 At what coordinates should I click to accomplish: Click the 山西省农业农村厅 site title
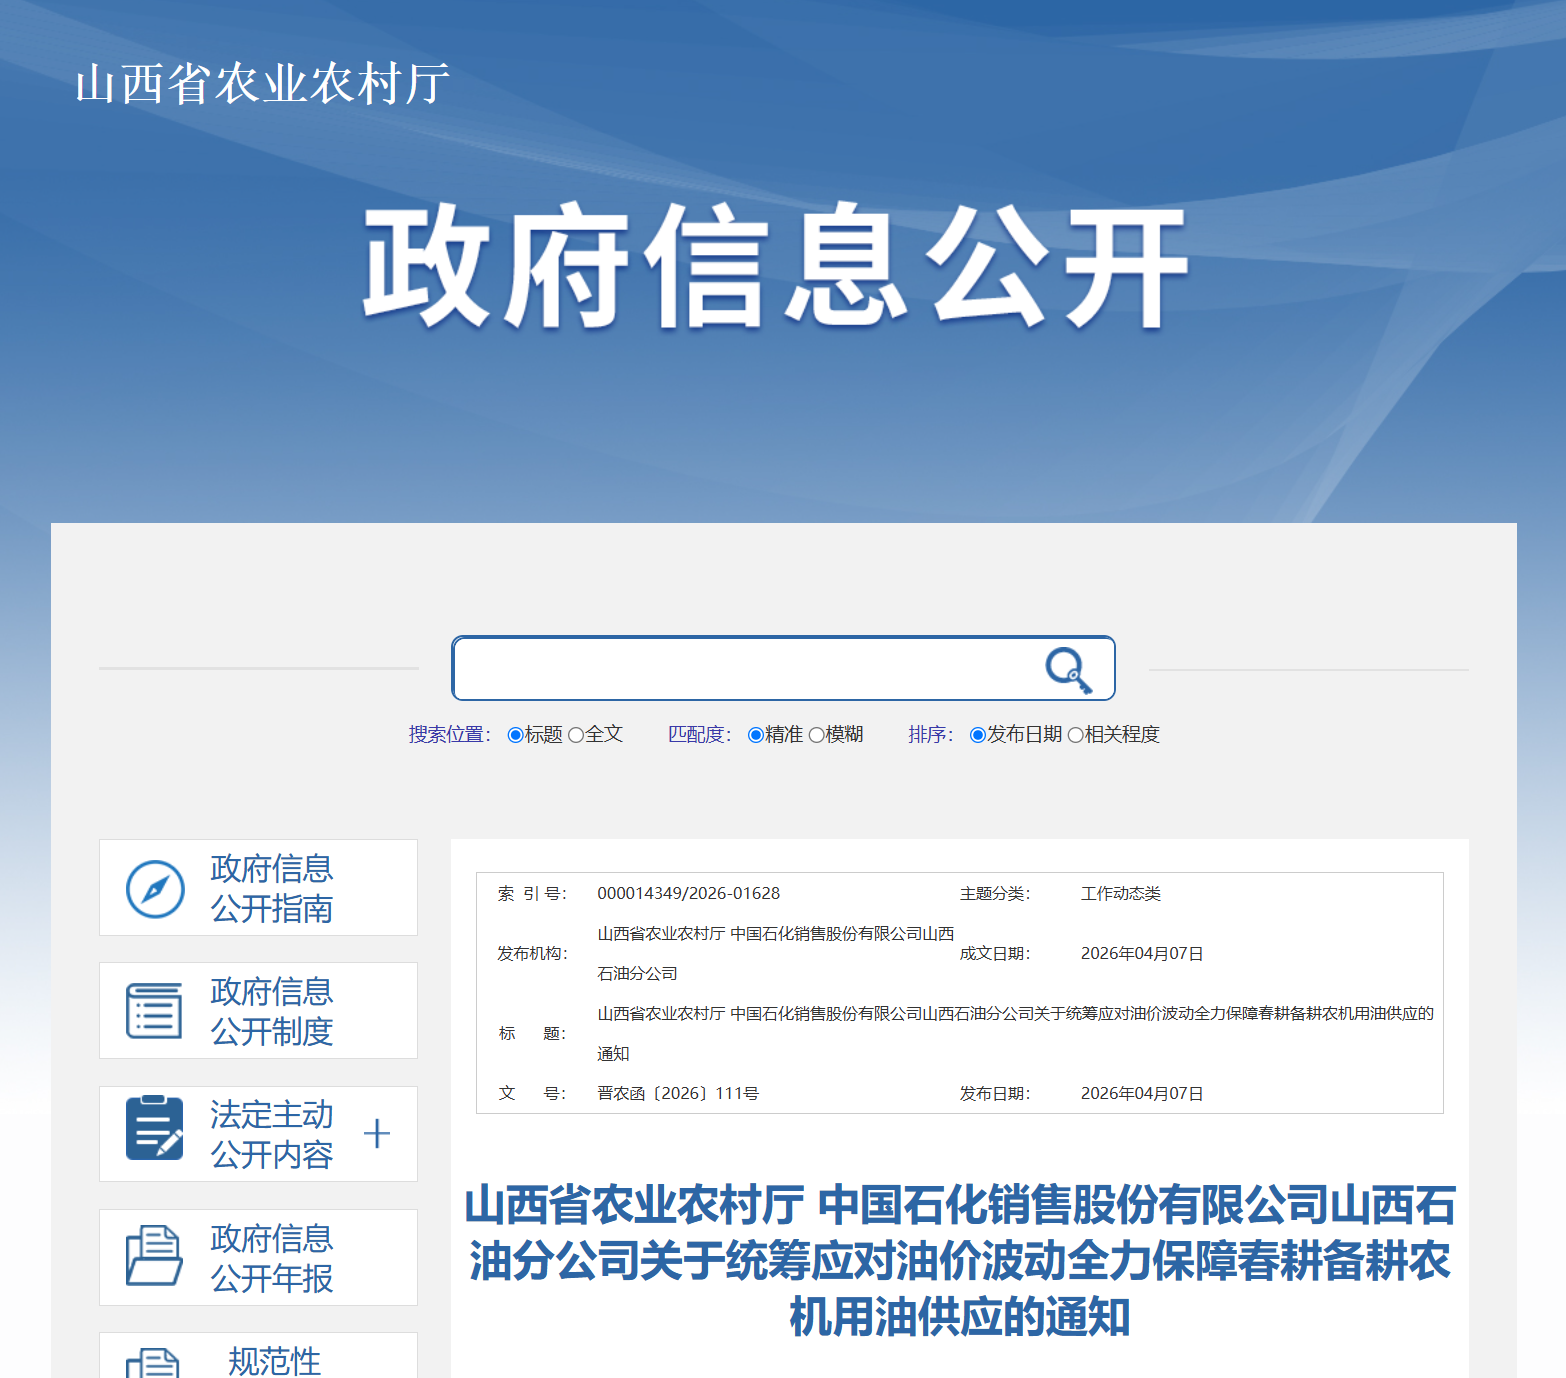[262, 84]
